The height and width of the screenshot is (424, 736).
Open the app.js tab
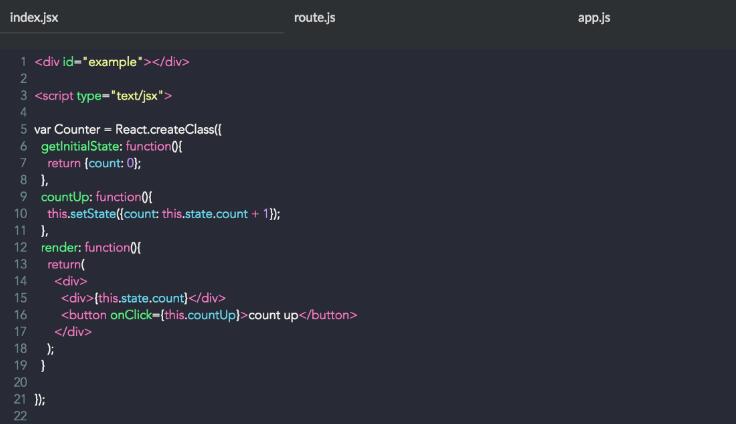(594, 18)
